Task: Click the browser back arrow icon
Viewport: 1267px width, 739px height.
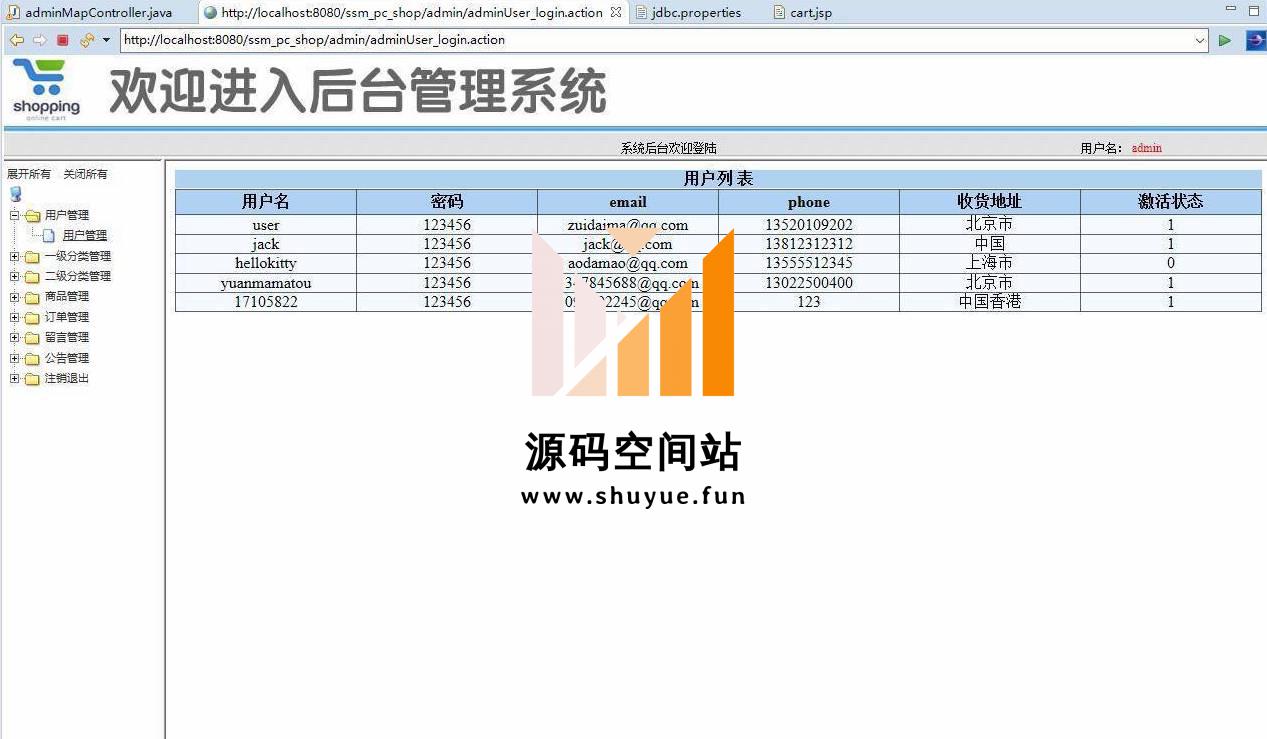Action: pos(16,40)
